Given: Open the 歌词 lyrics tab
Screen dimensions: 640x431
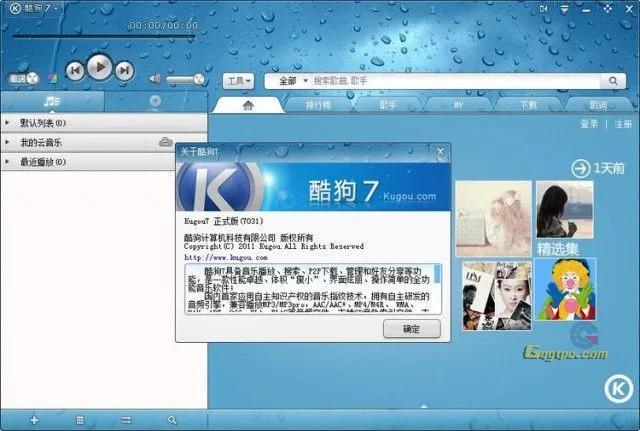Looking at the screenshot, I should coord(598,105).
